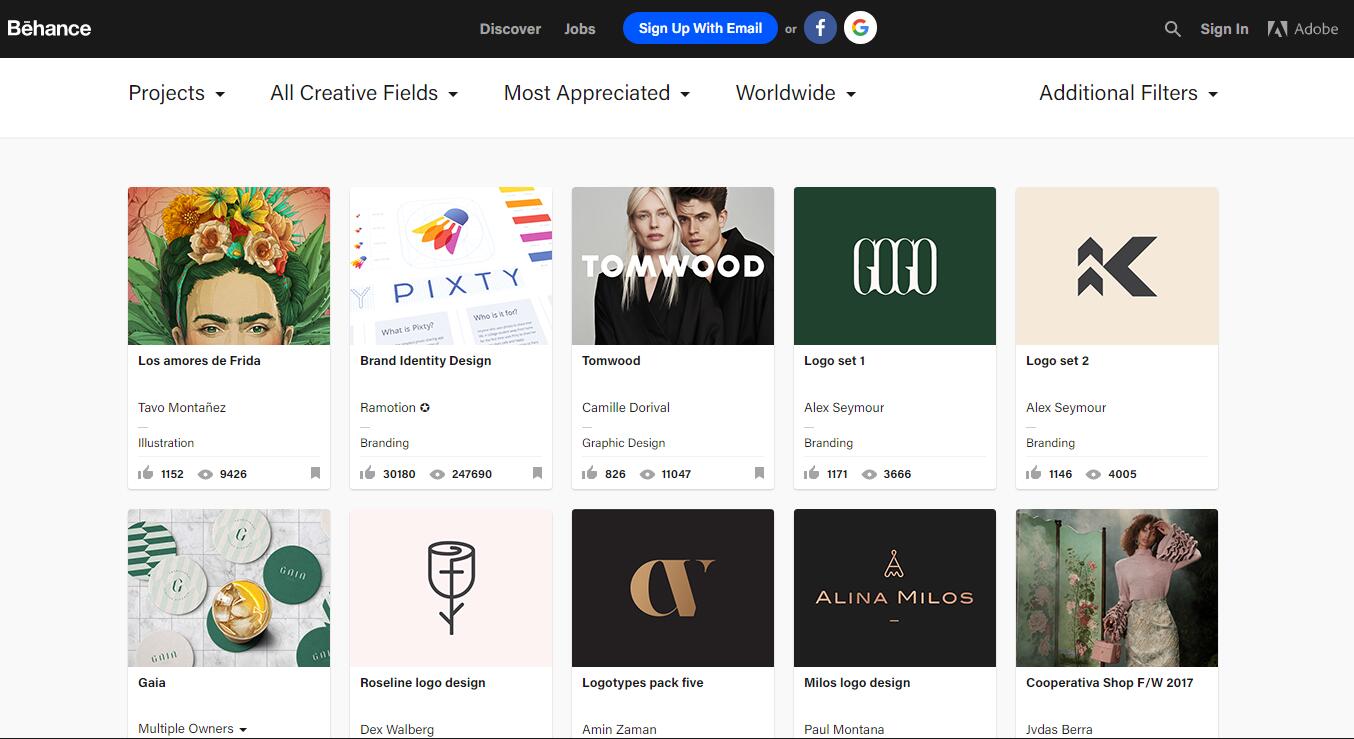
Task: Open the All Creative Fields dropdown
Action: coord(364,93)
